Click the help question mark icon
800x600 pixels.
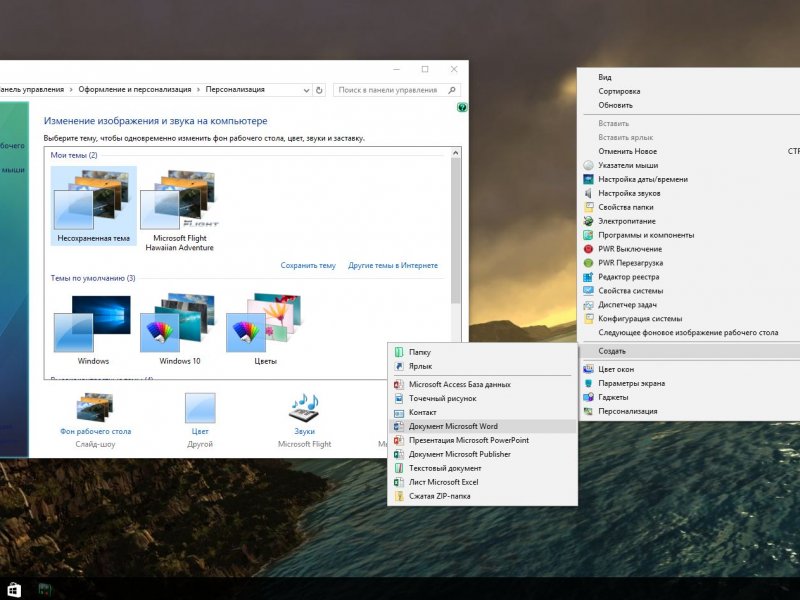click(x=462, y=107)
